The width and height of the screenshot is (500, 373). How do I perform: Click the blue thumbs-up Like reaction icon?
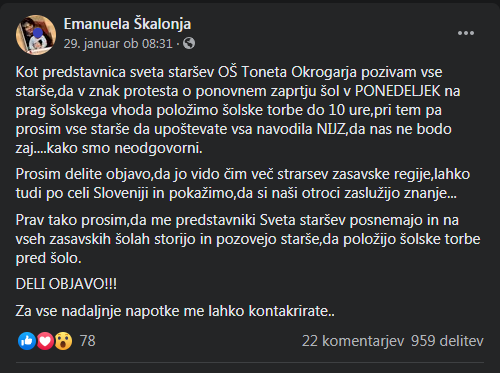pyautogui.click(x=27, y=341)
